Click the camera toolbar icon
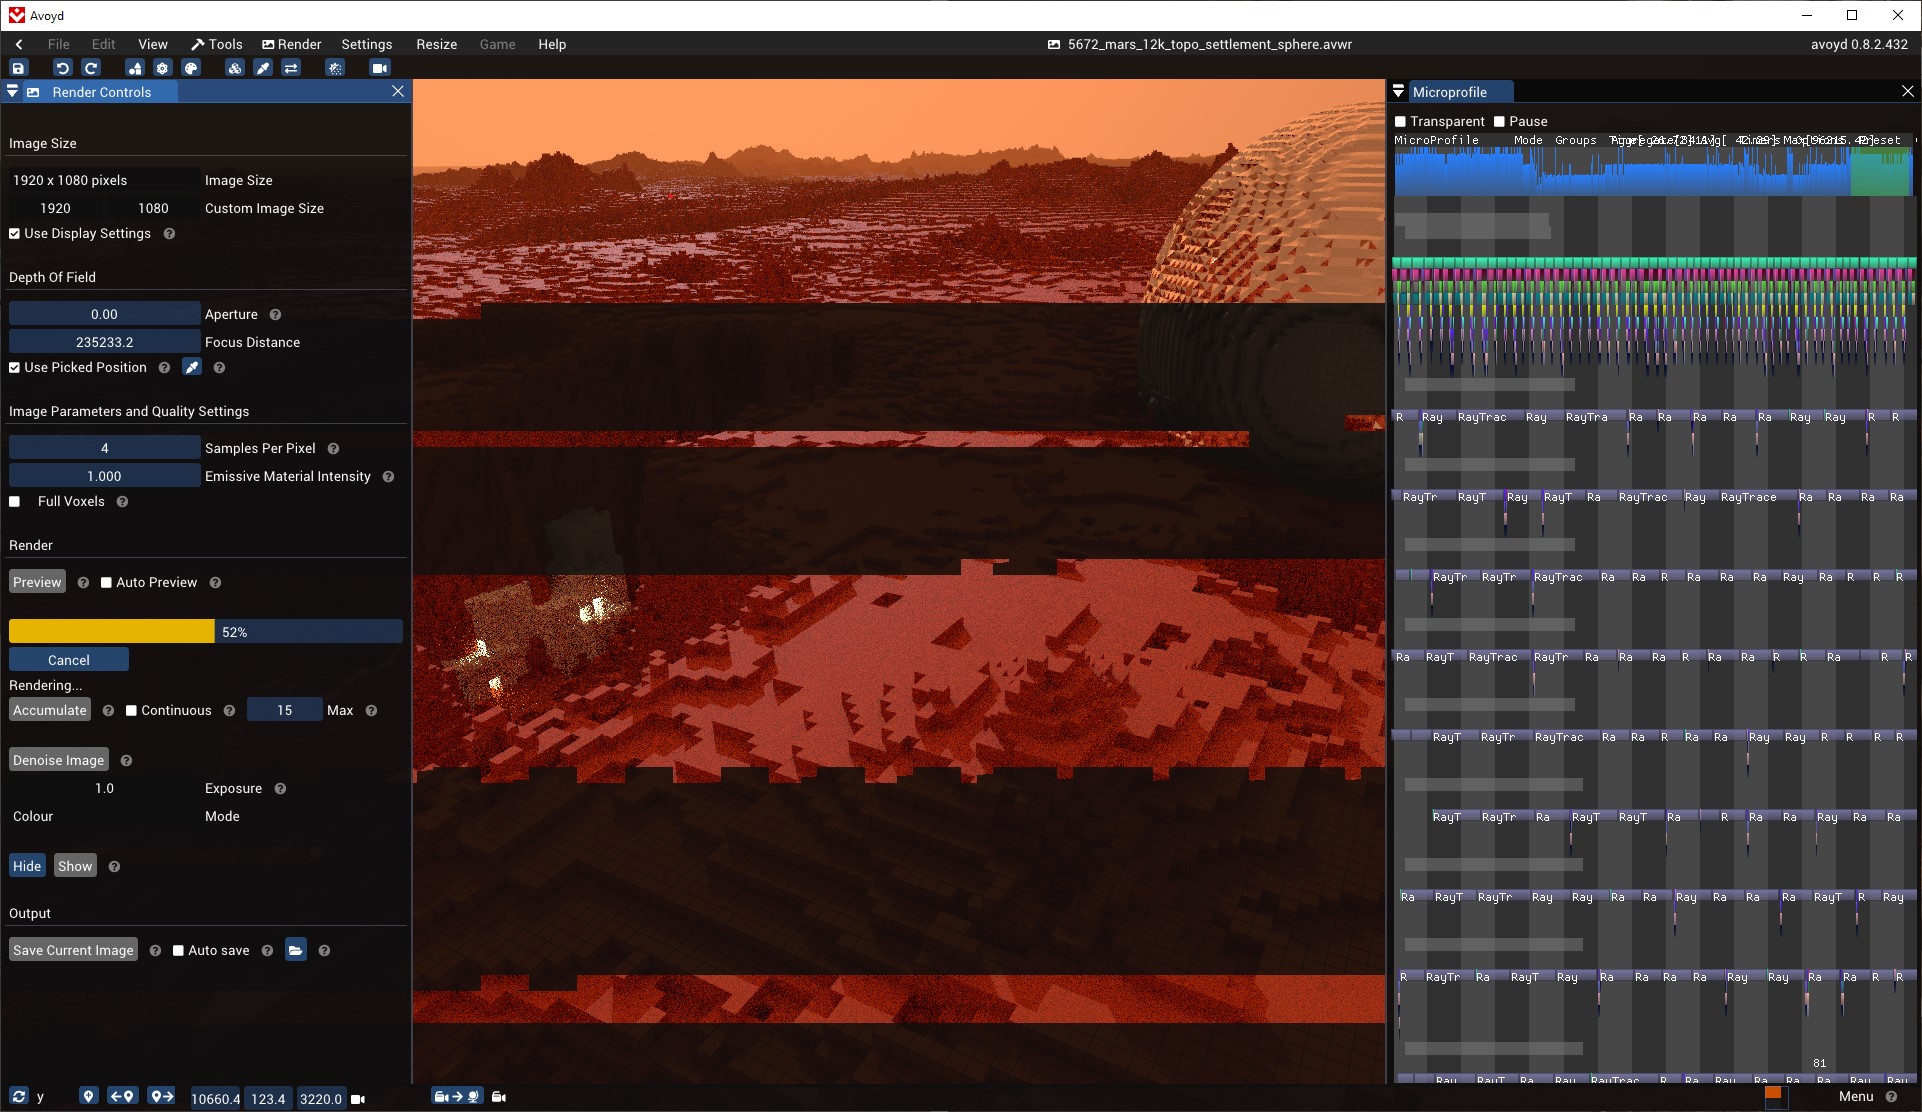This screenshot has width=1922, height=1112. 379,68
